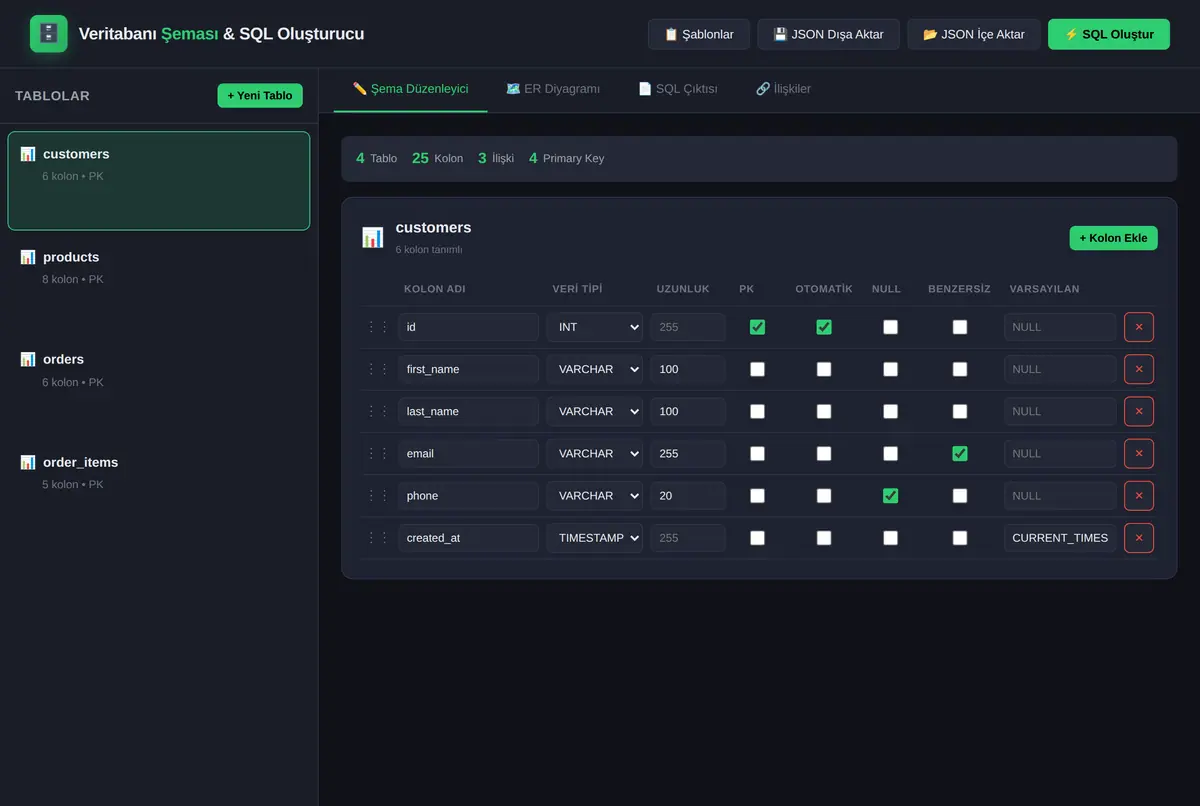
Task: Switch to the ER Diyagramı tab
Action: pyautogui.click(x=553, y=89)
